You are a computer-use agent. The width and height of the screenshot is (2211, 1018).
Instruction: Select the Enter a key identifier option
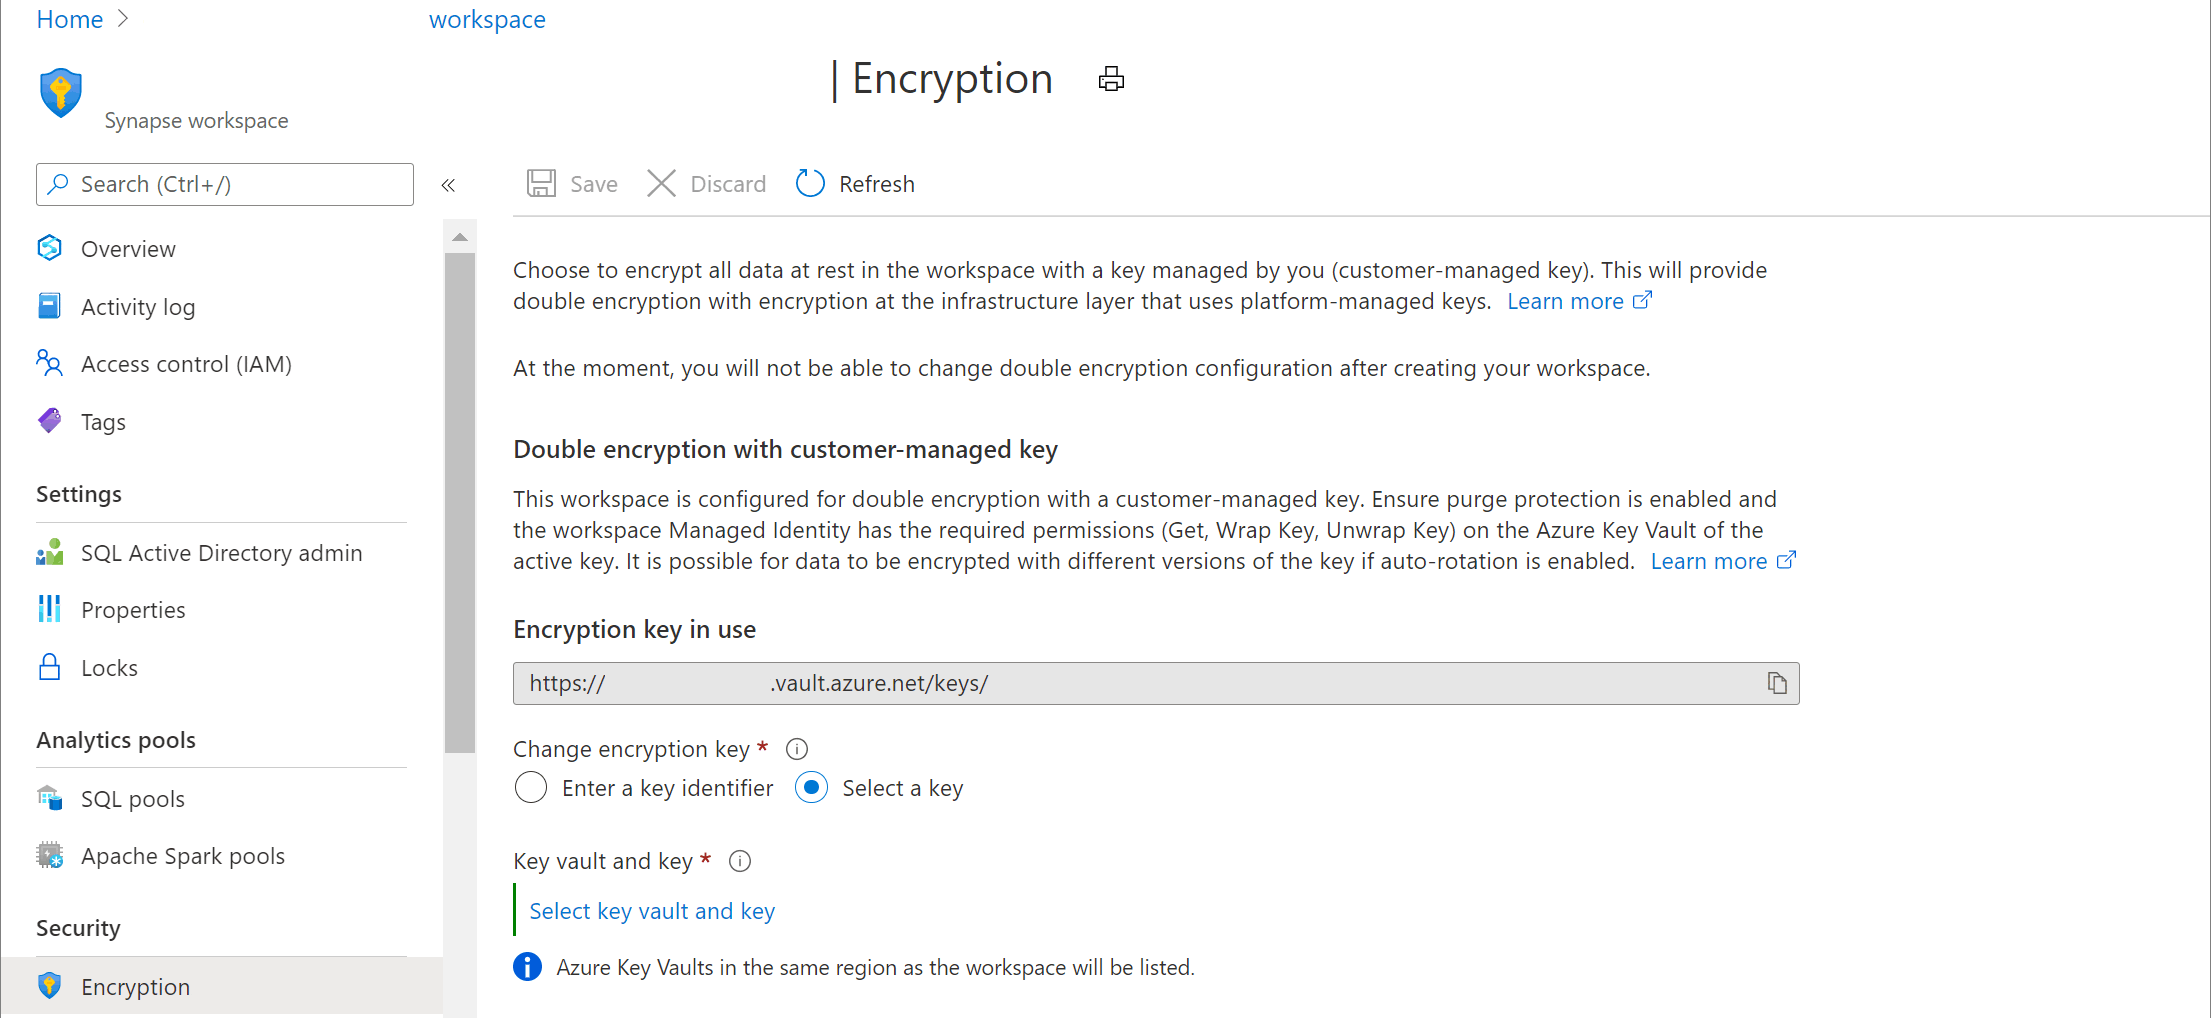(531, 787)
